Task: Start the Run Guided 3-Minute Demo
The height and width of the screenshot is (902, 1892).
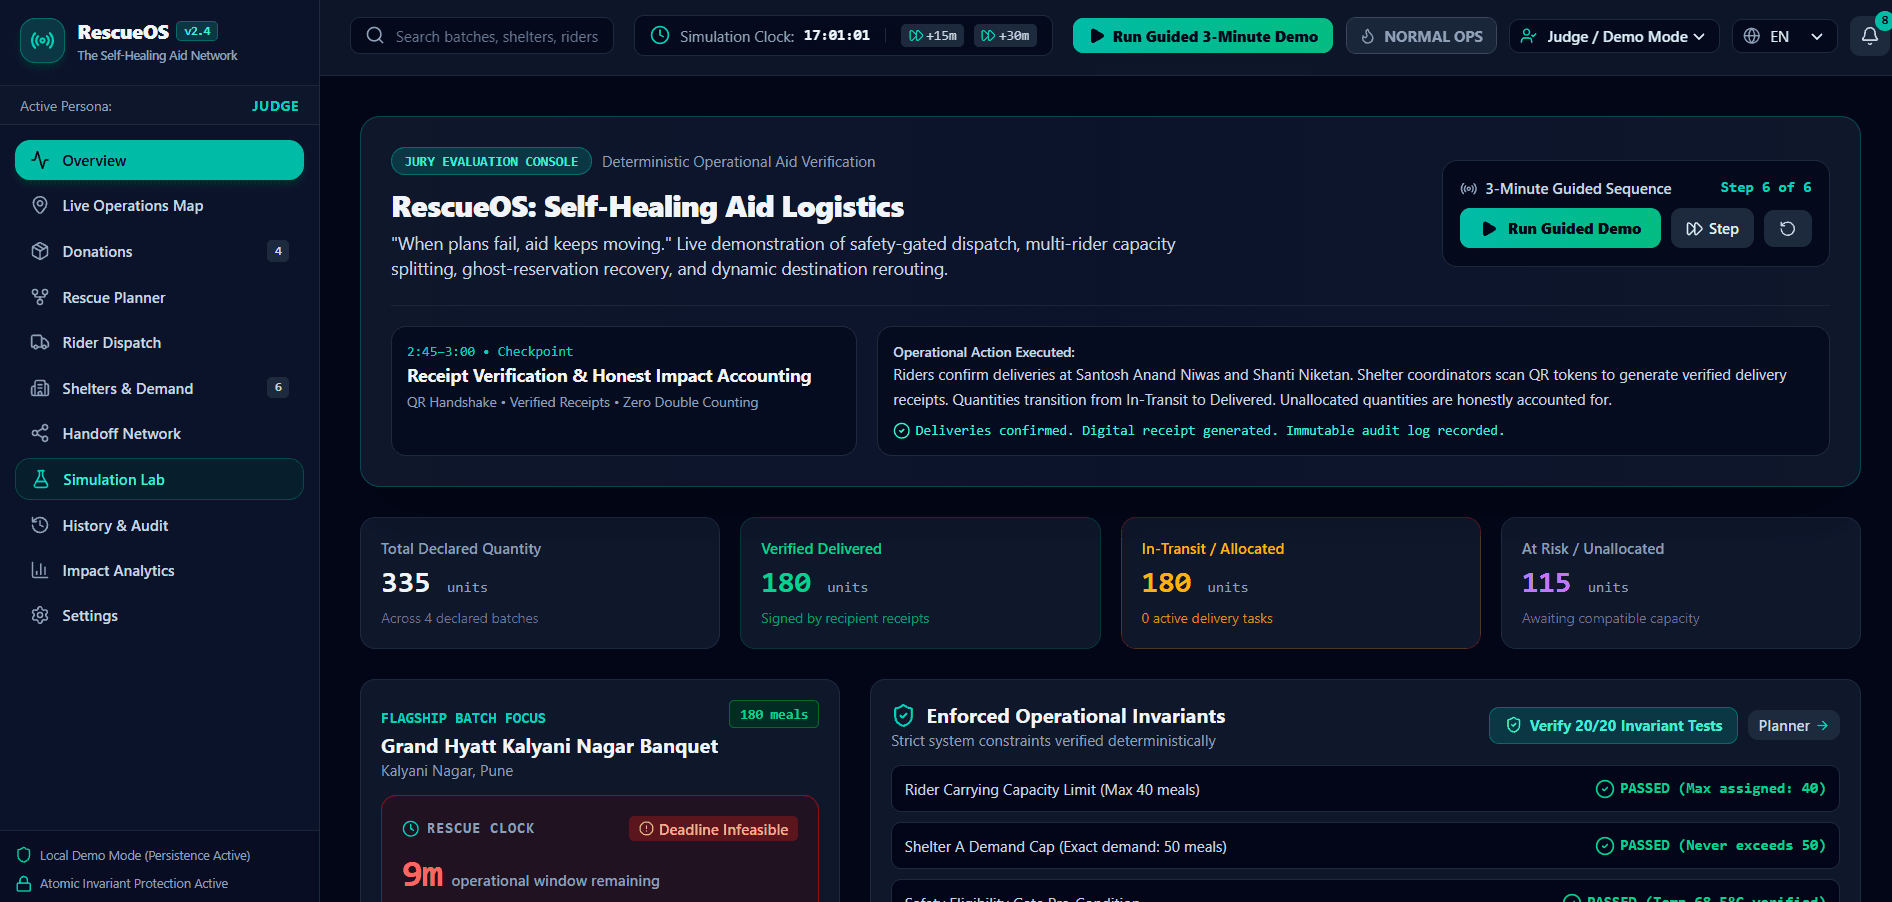Action: [x=1203, y=36]
